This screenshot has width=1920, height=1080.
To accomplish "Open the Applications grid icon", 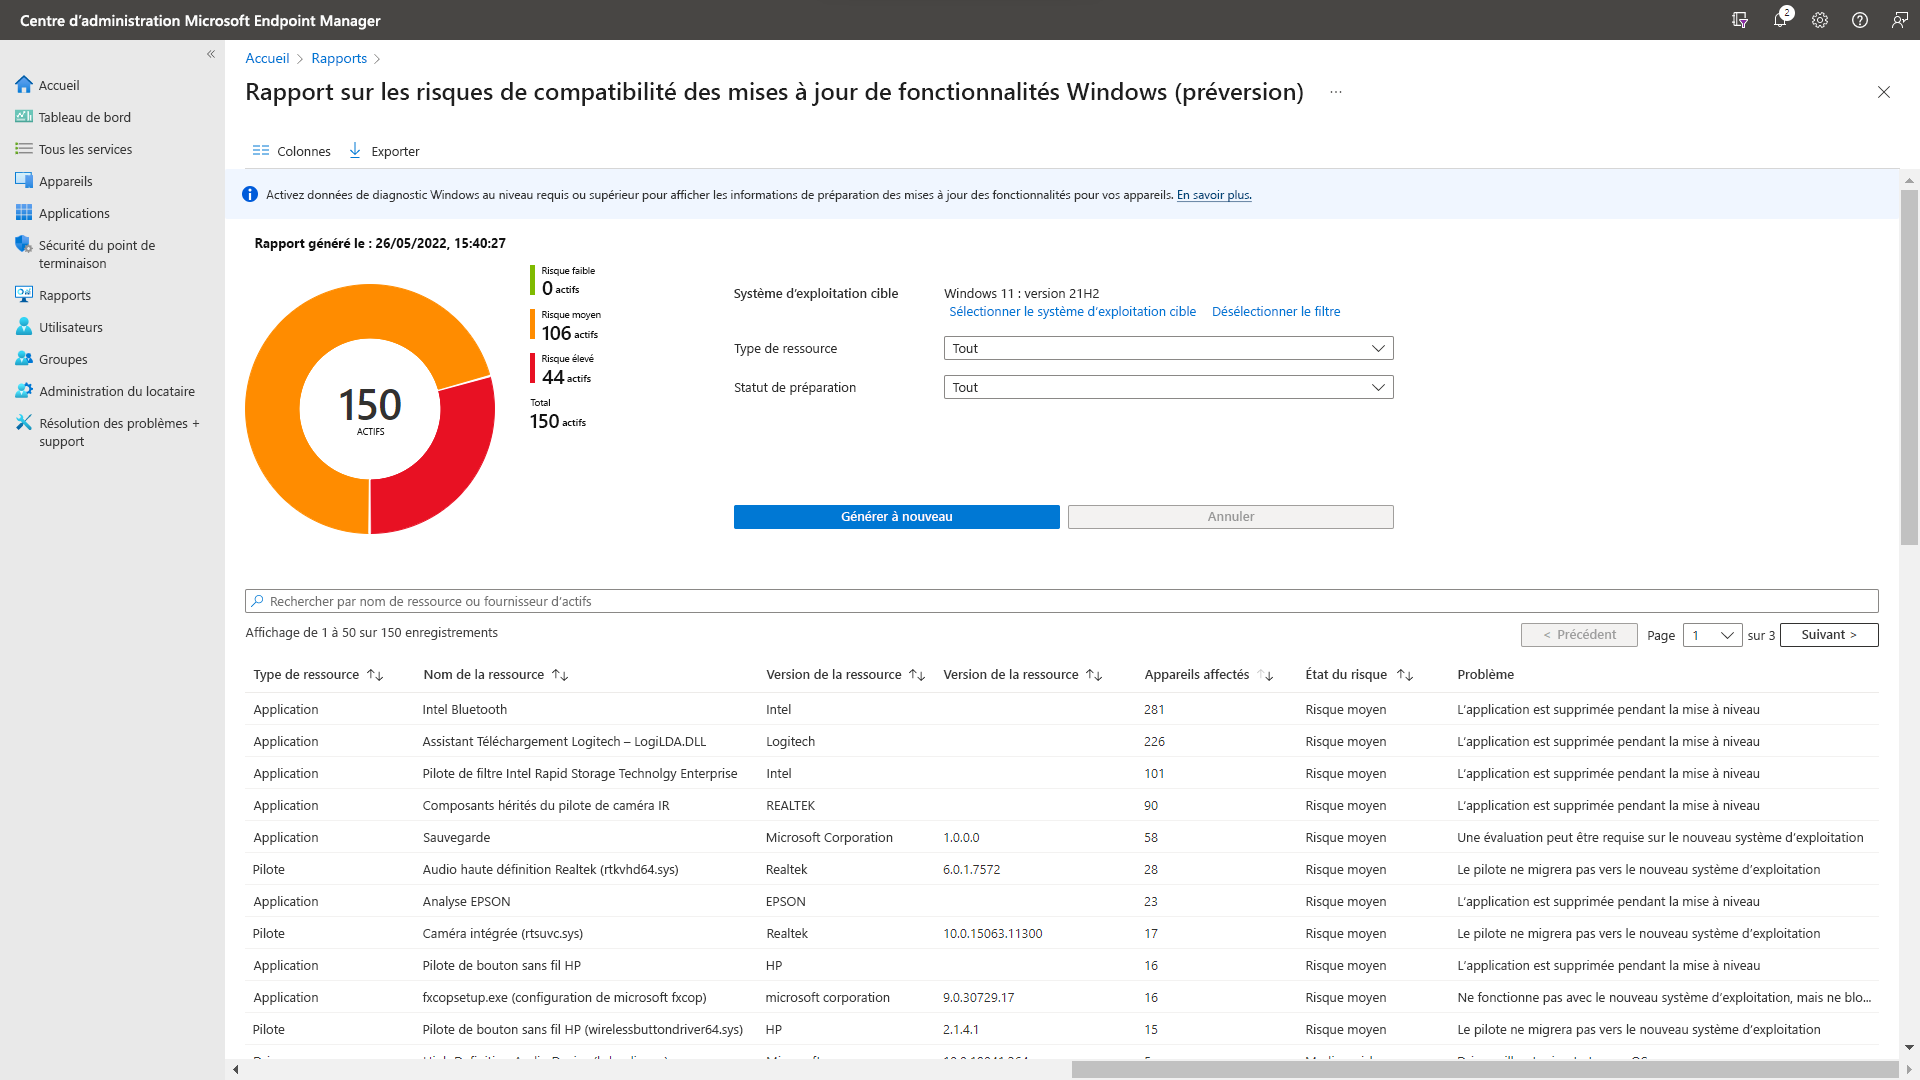I will click(24, 213).
